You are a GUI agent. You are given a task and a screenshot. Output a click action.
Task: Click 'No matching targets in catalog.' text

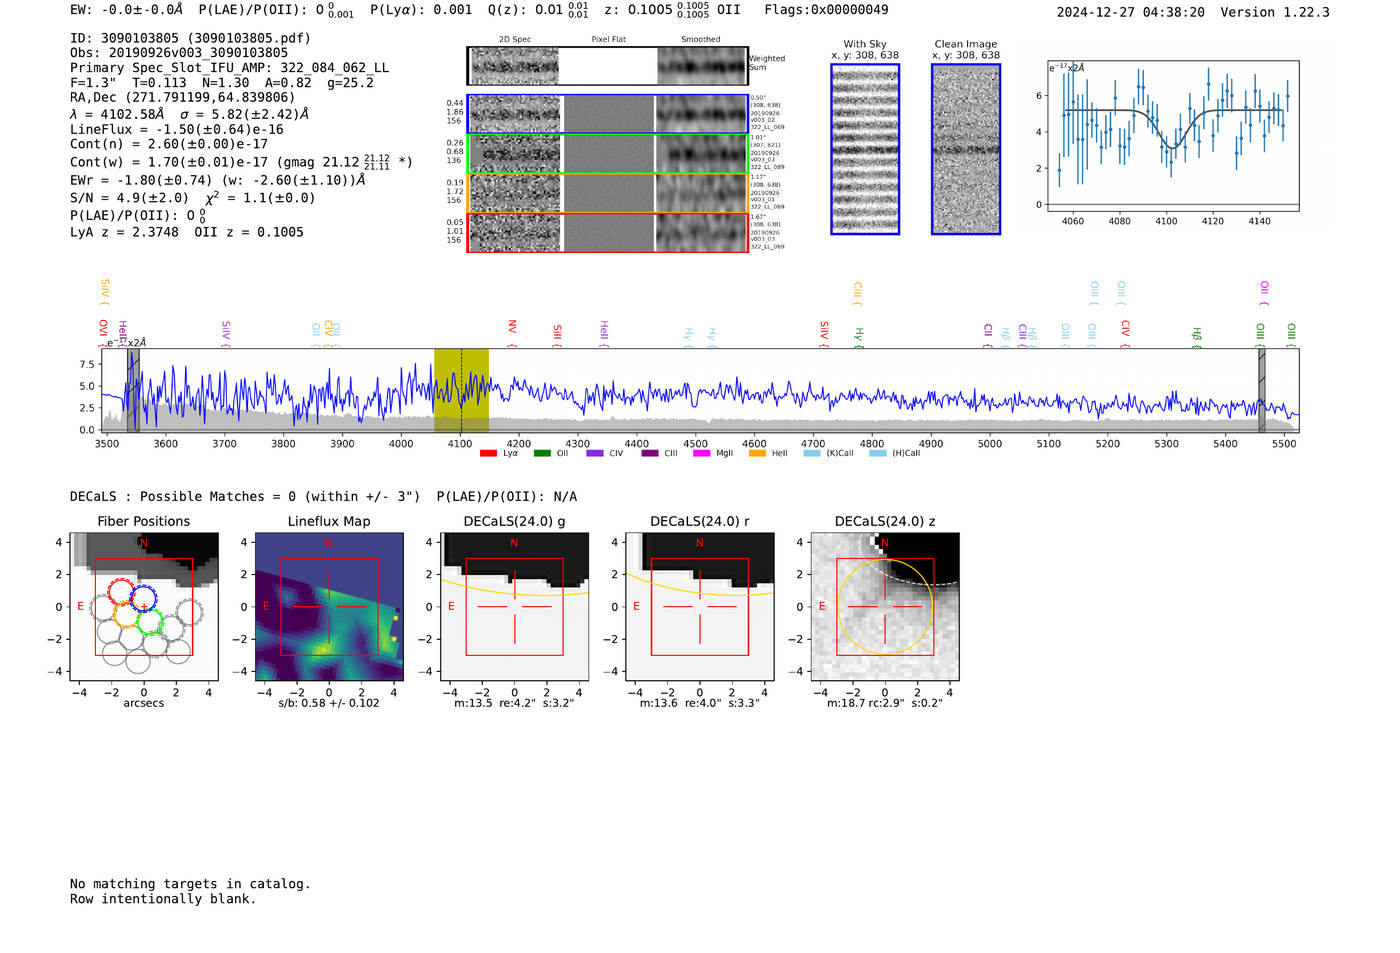[190, 884]
